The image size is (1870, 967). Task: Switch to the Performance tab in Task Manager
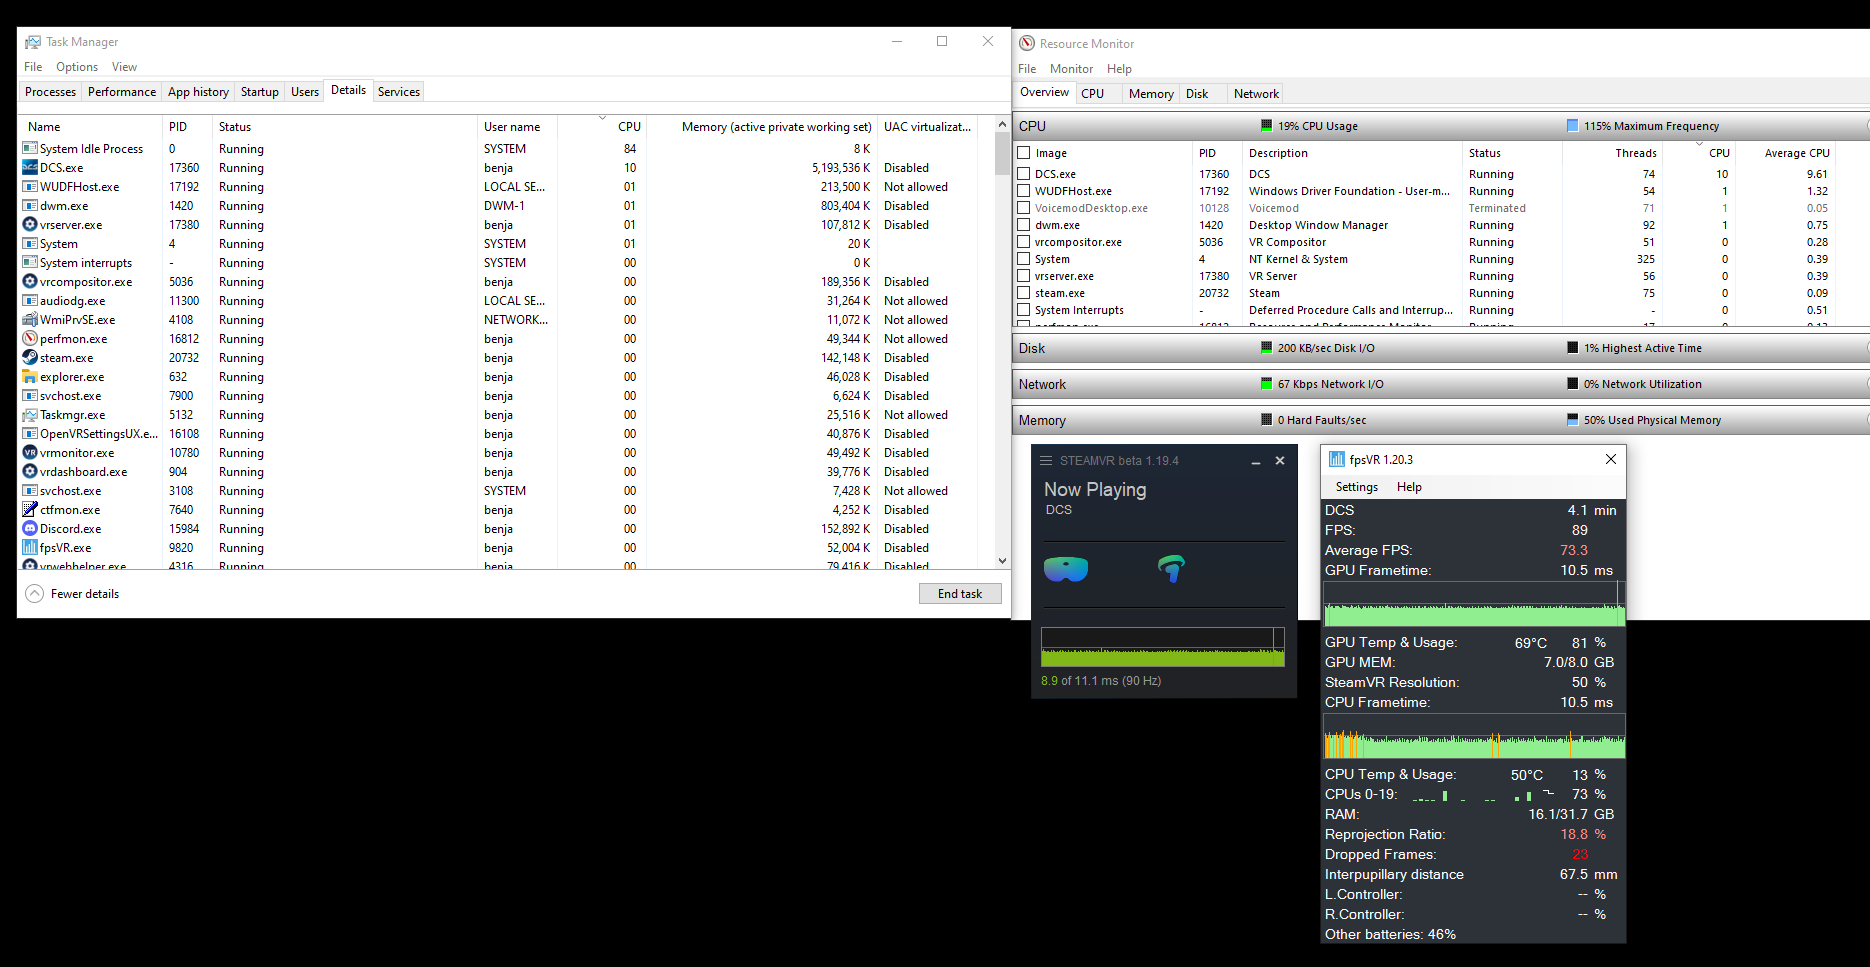[122, 92]
